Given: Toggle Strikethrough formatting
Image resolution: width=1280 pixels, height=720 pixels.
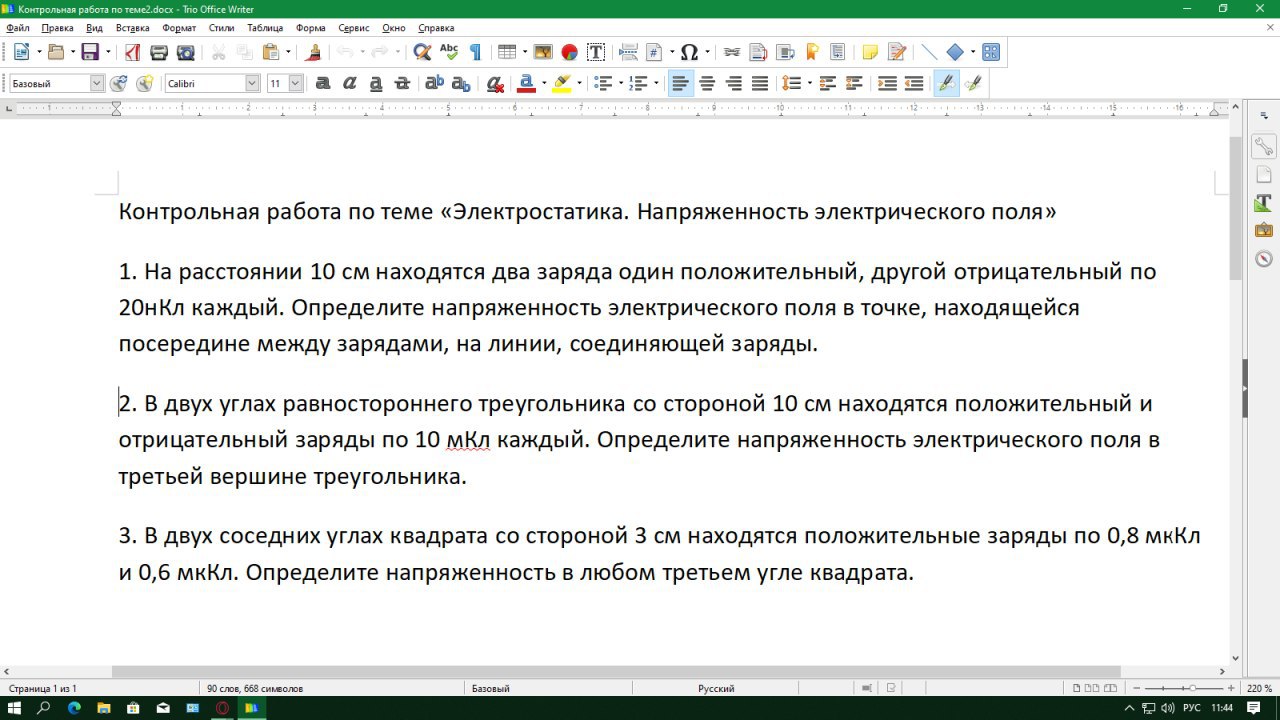Looking at the screenshot, I should click(403, 84).
